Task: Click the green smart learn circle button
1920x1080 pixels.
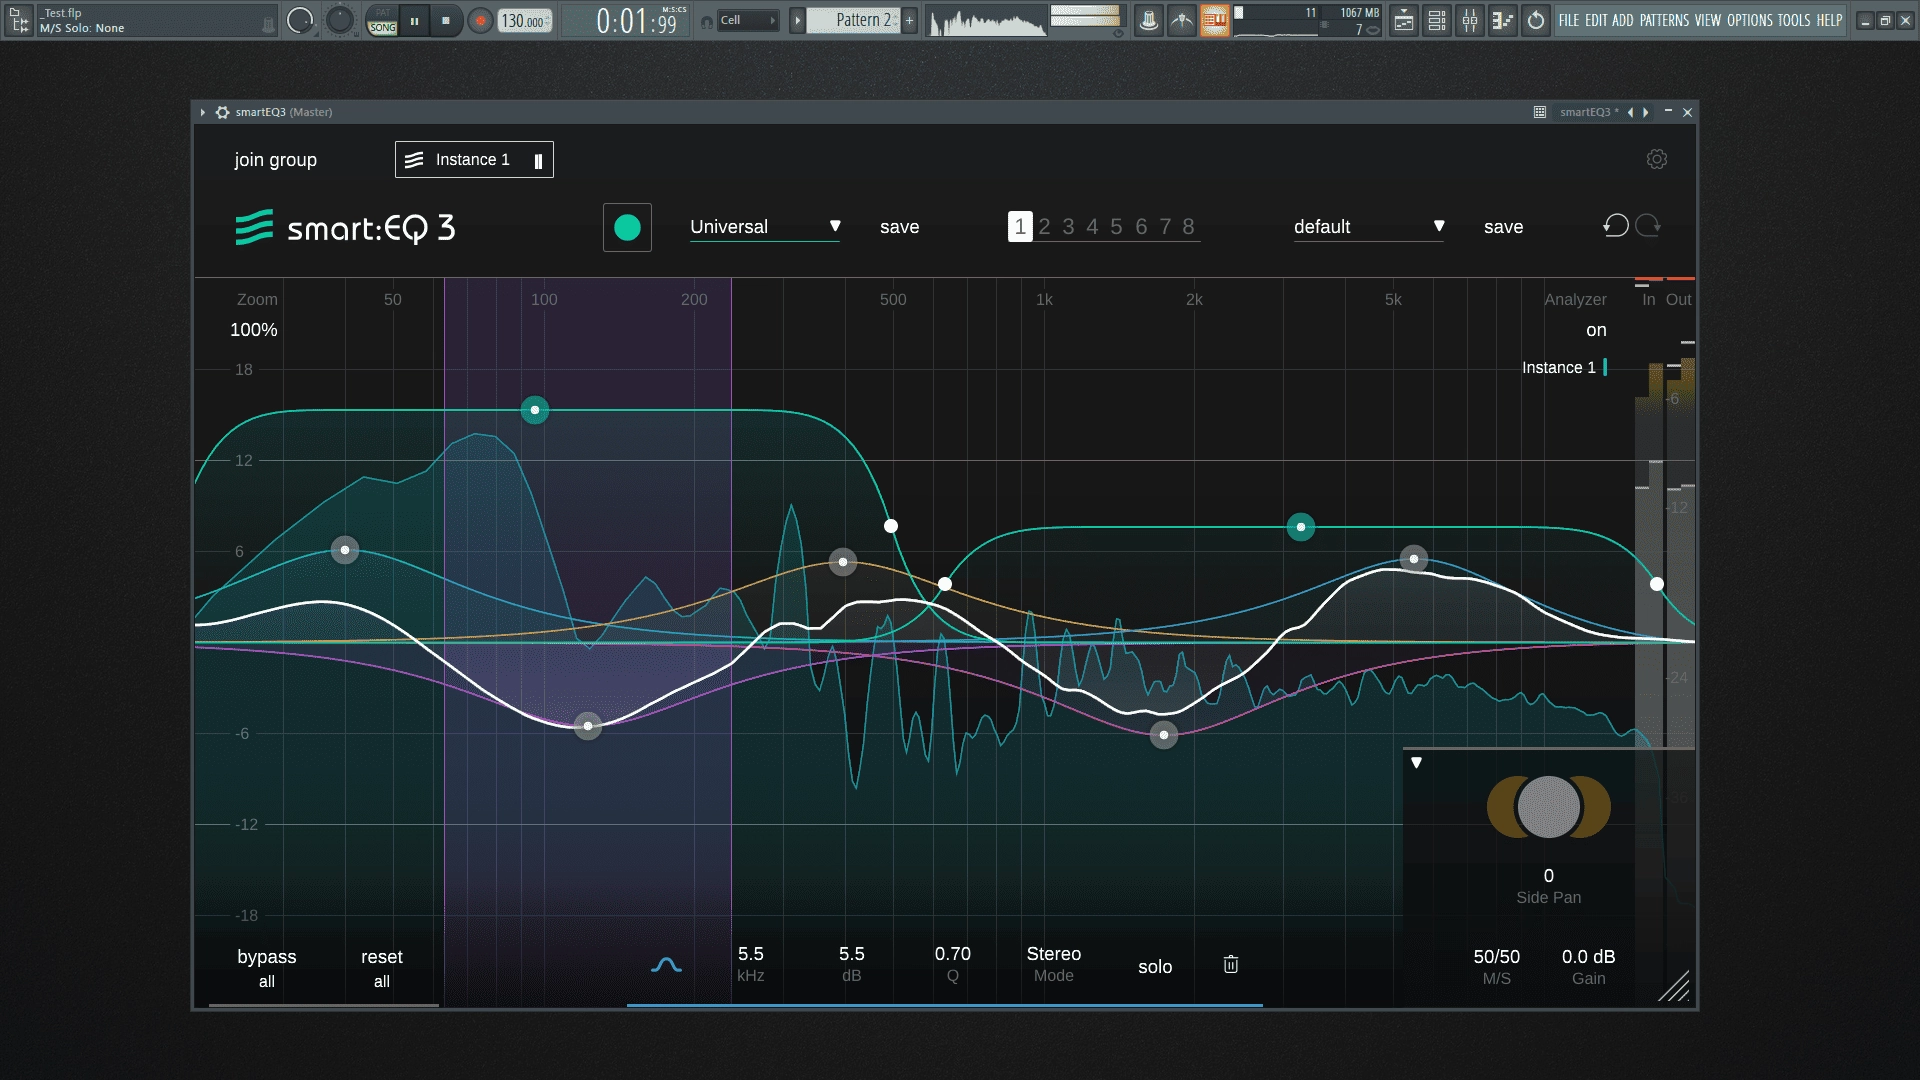Action: pyautogui.click(x=627, y=227)
